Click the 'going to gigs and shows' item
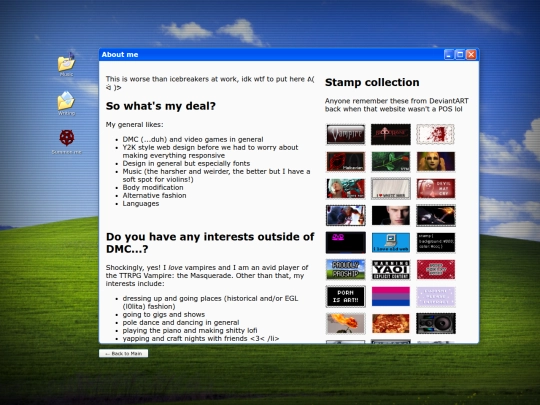This screenshot has height=405, width=540. click(x=164, y=314)
